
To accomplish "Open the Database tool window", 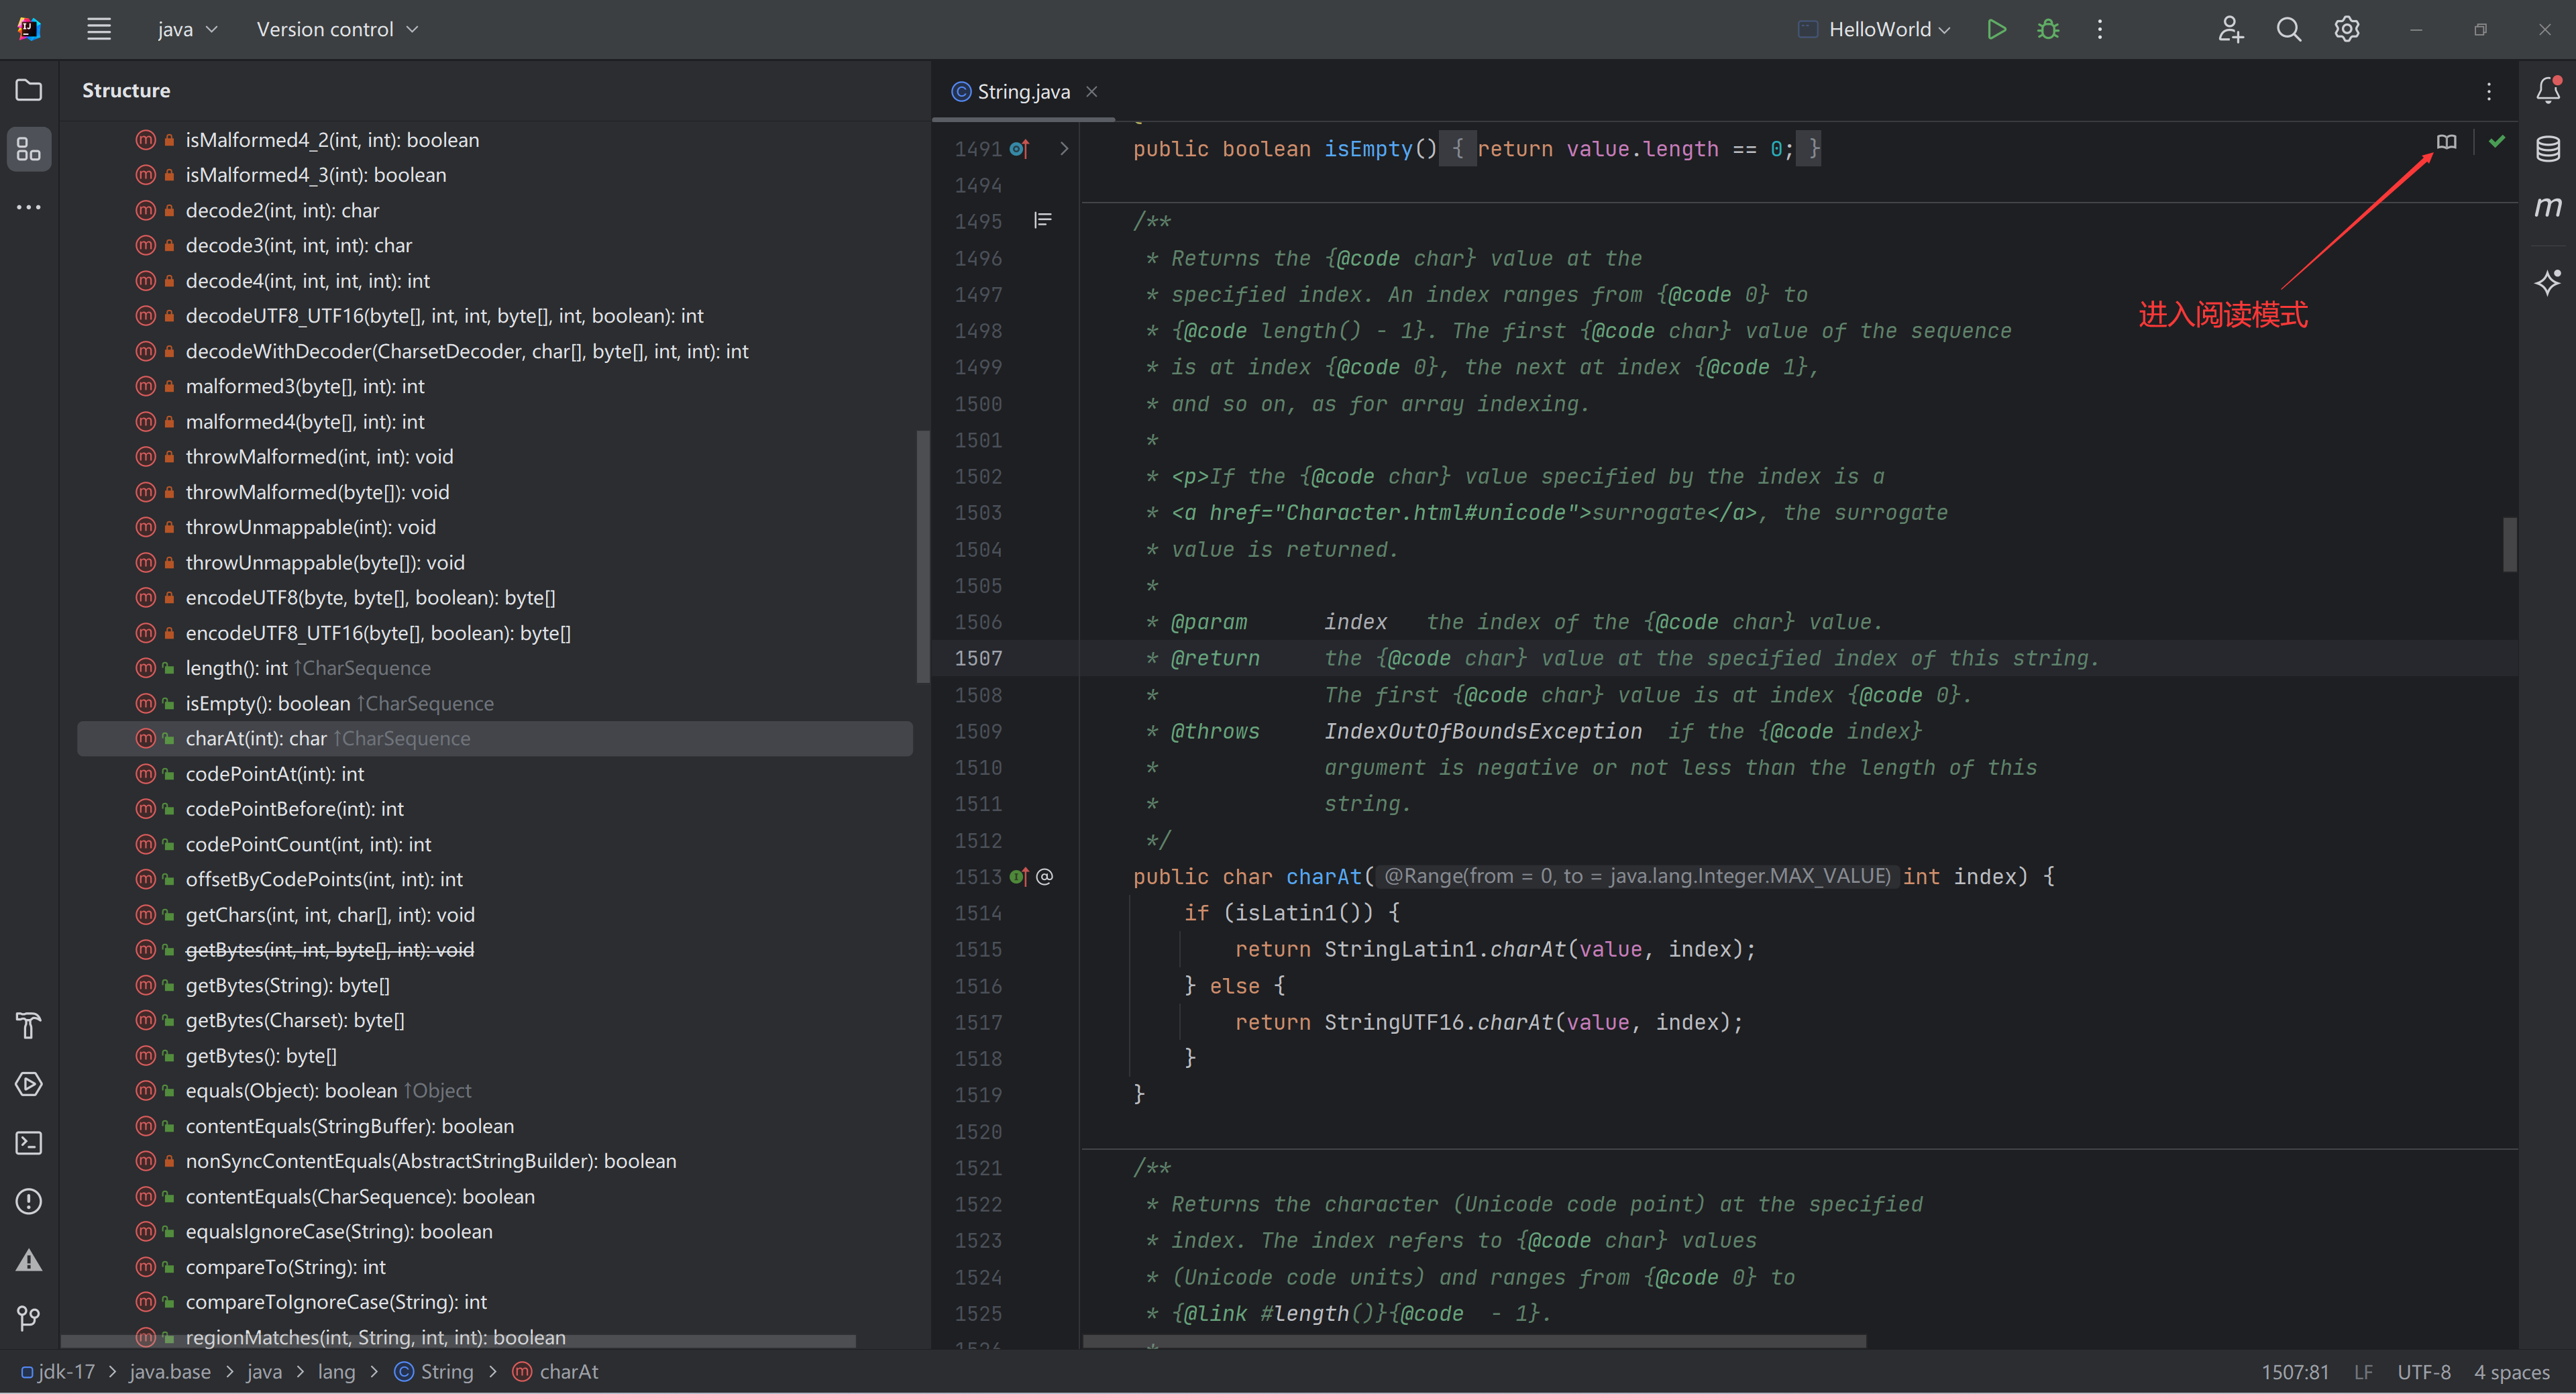I will (x=2548, y=149).
